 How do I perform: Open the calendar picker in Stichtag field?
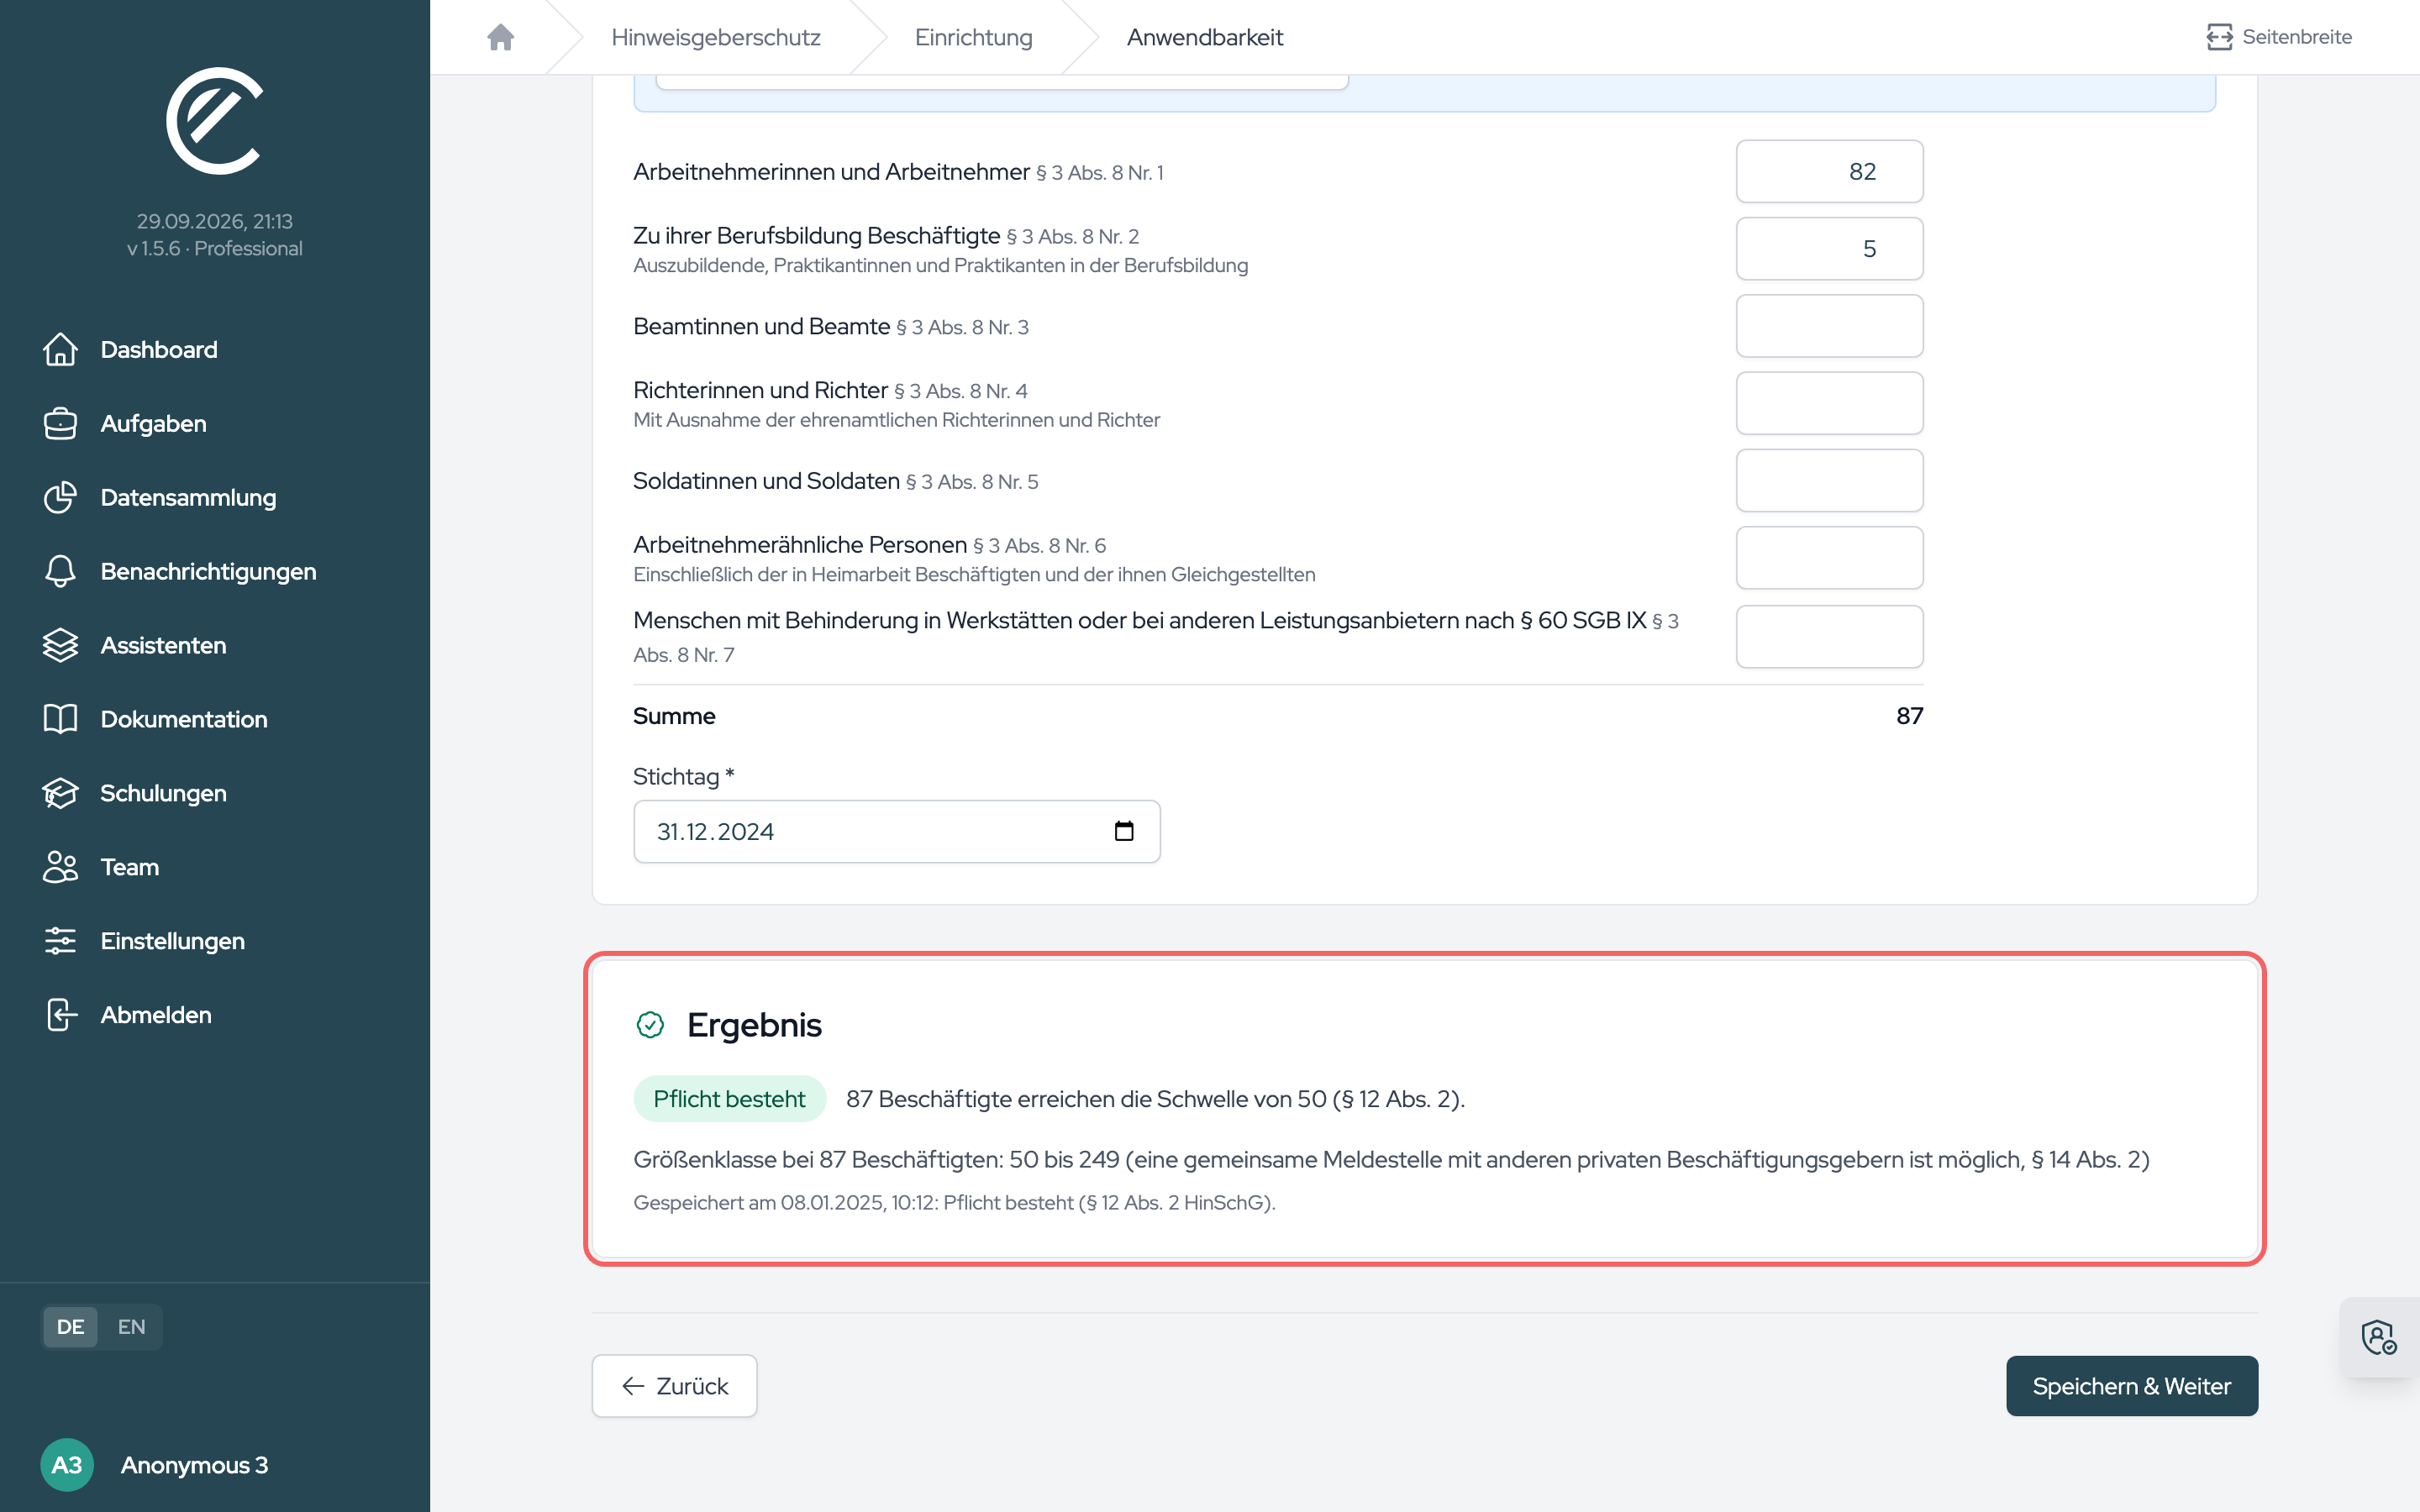[x=1124, y=831]
